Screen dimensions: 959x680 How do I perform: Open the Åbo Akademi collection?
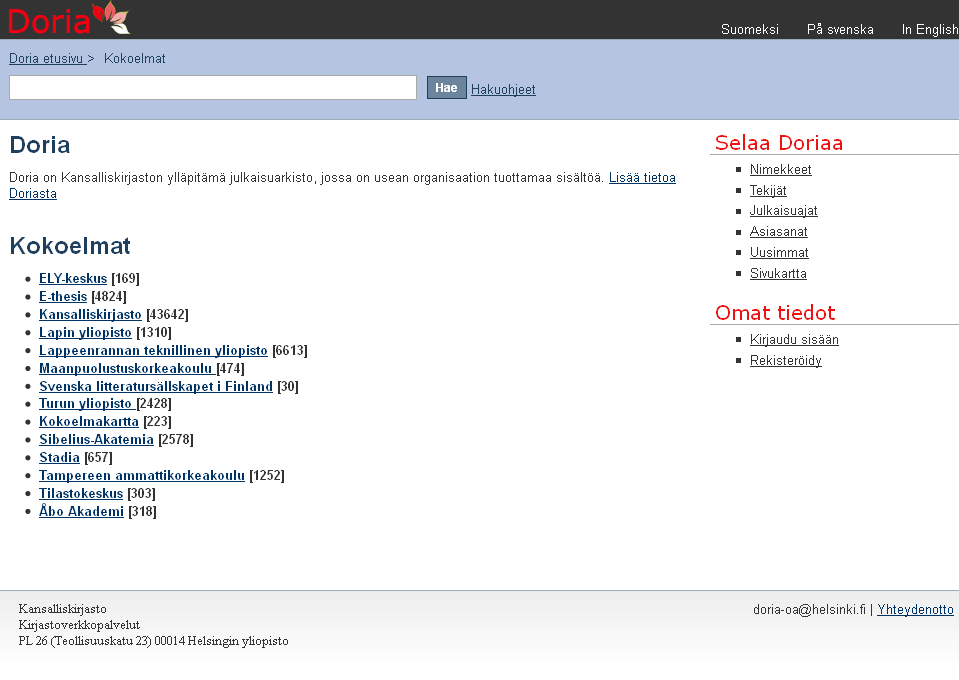81,511
